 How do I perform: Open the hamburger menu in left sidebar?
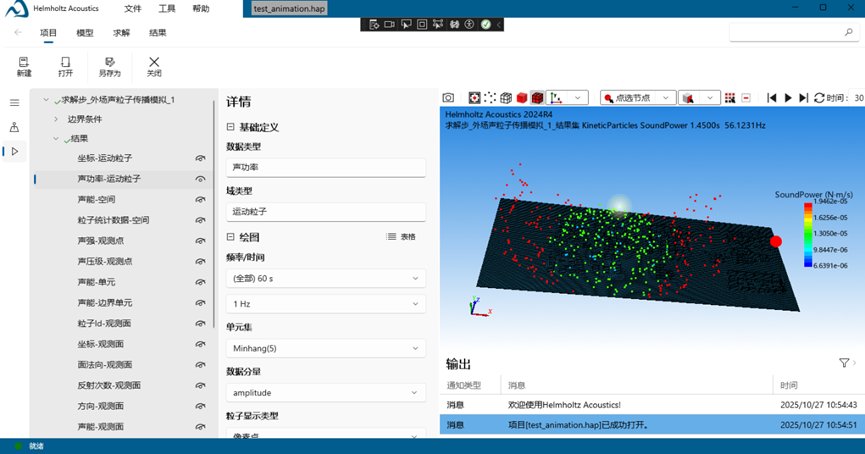[x=14, y=103]
